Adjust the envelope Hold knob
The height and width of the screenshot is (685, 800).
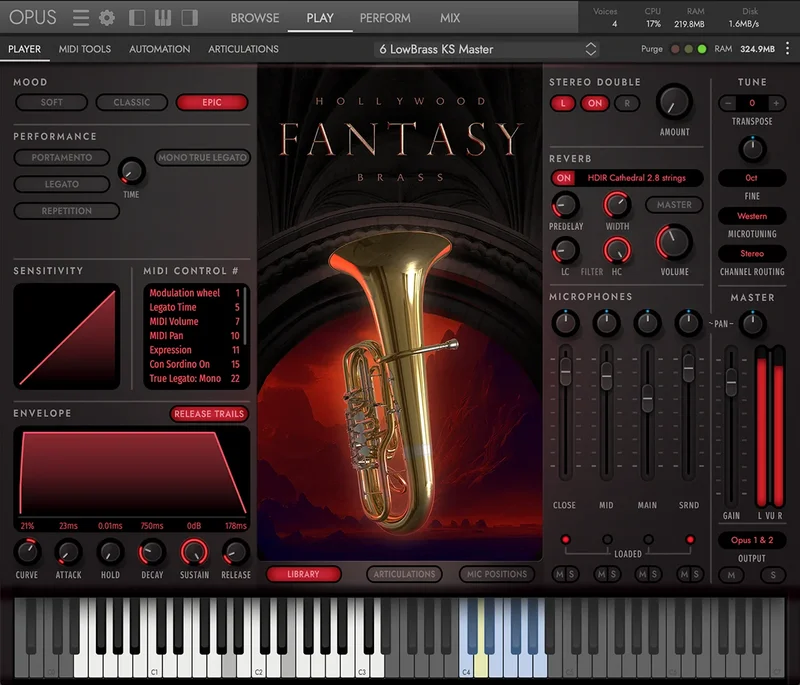coord(110,551)
